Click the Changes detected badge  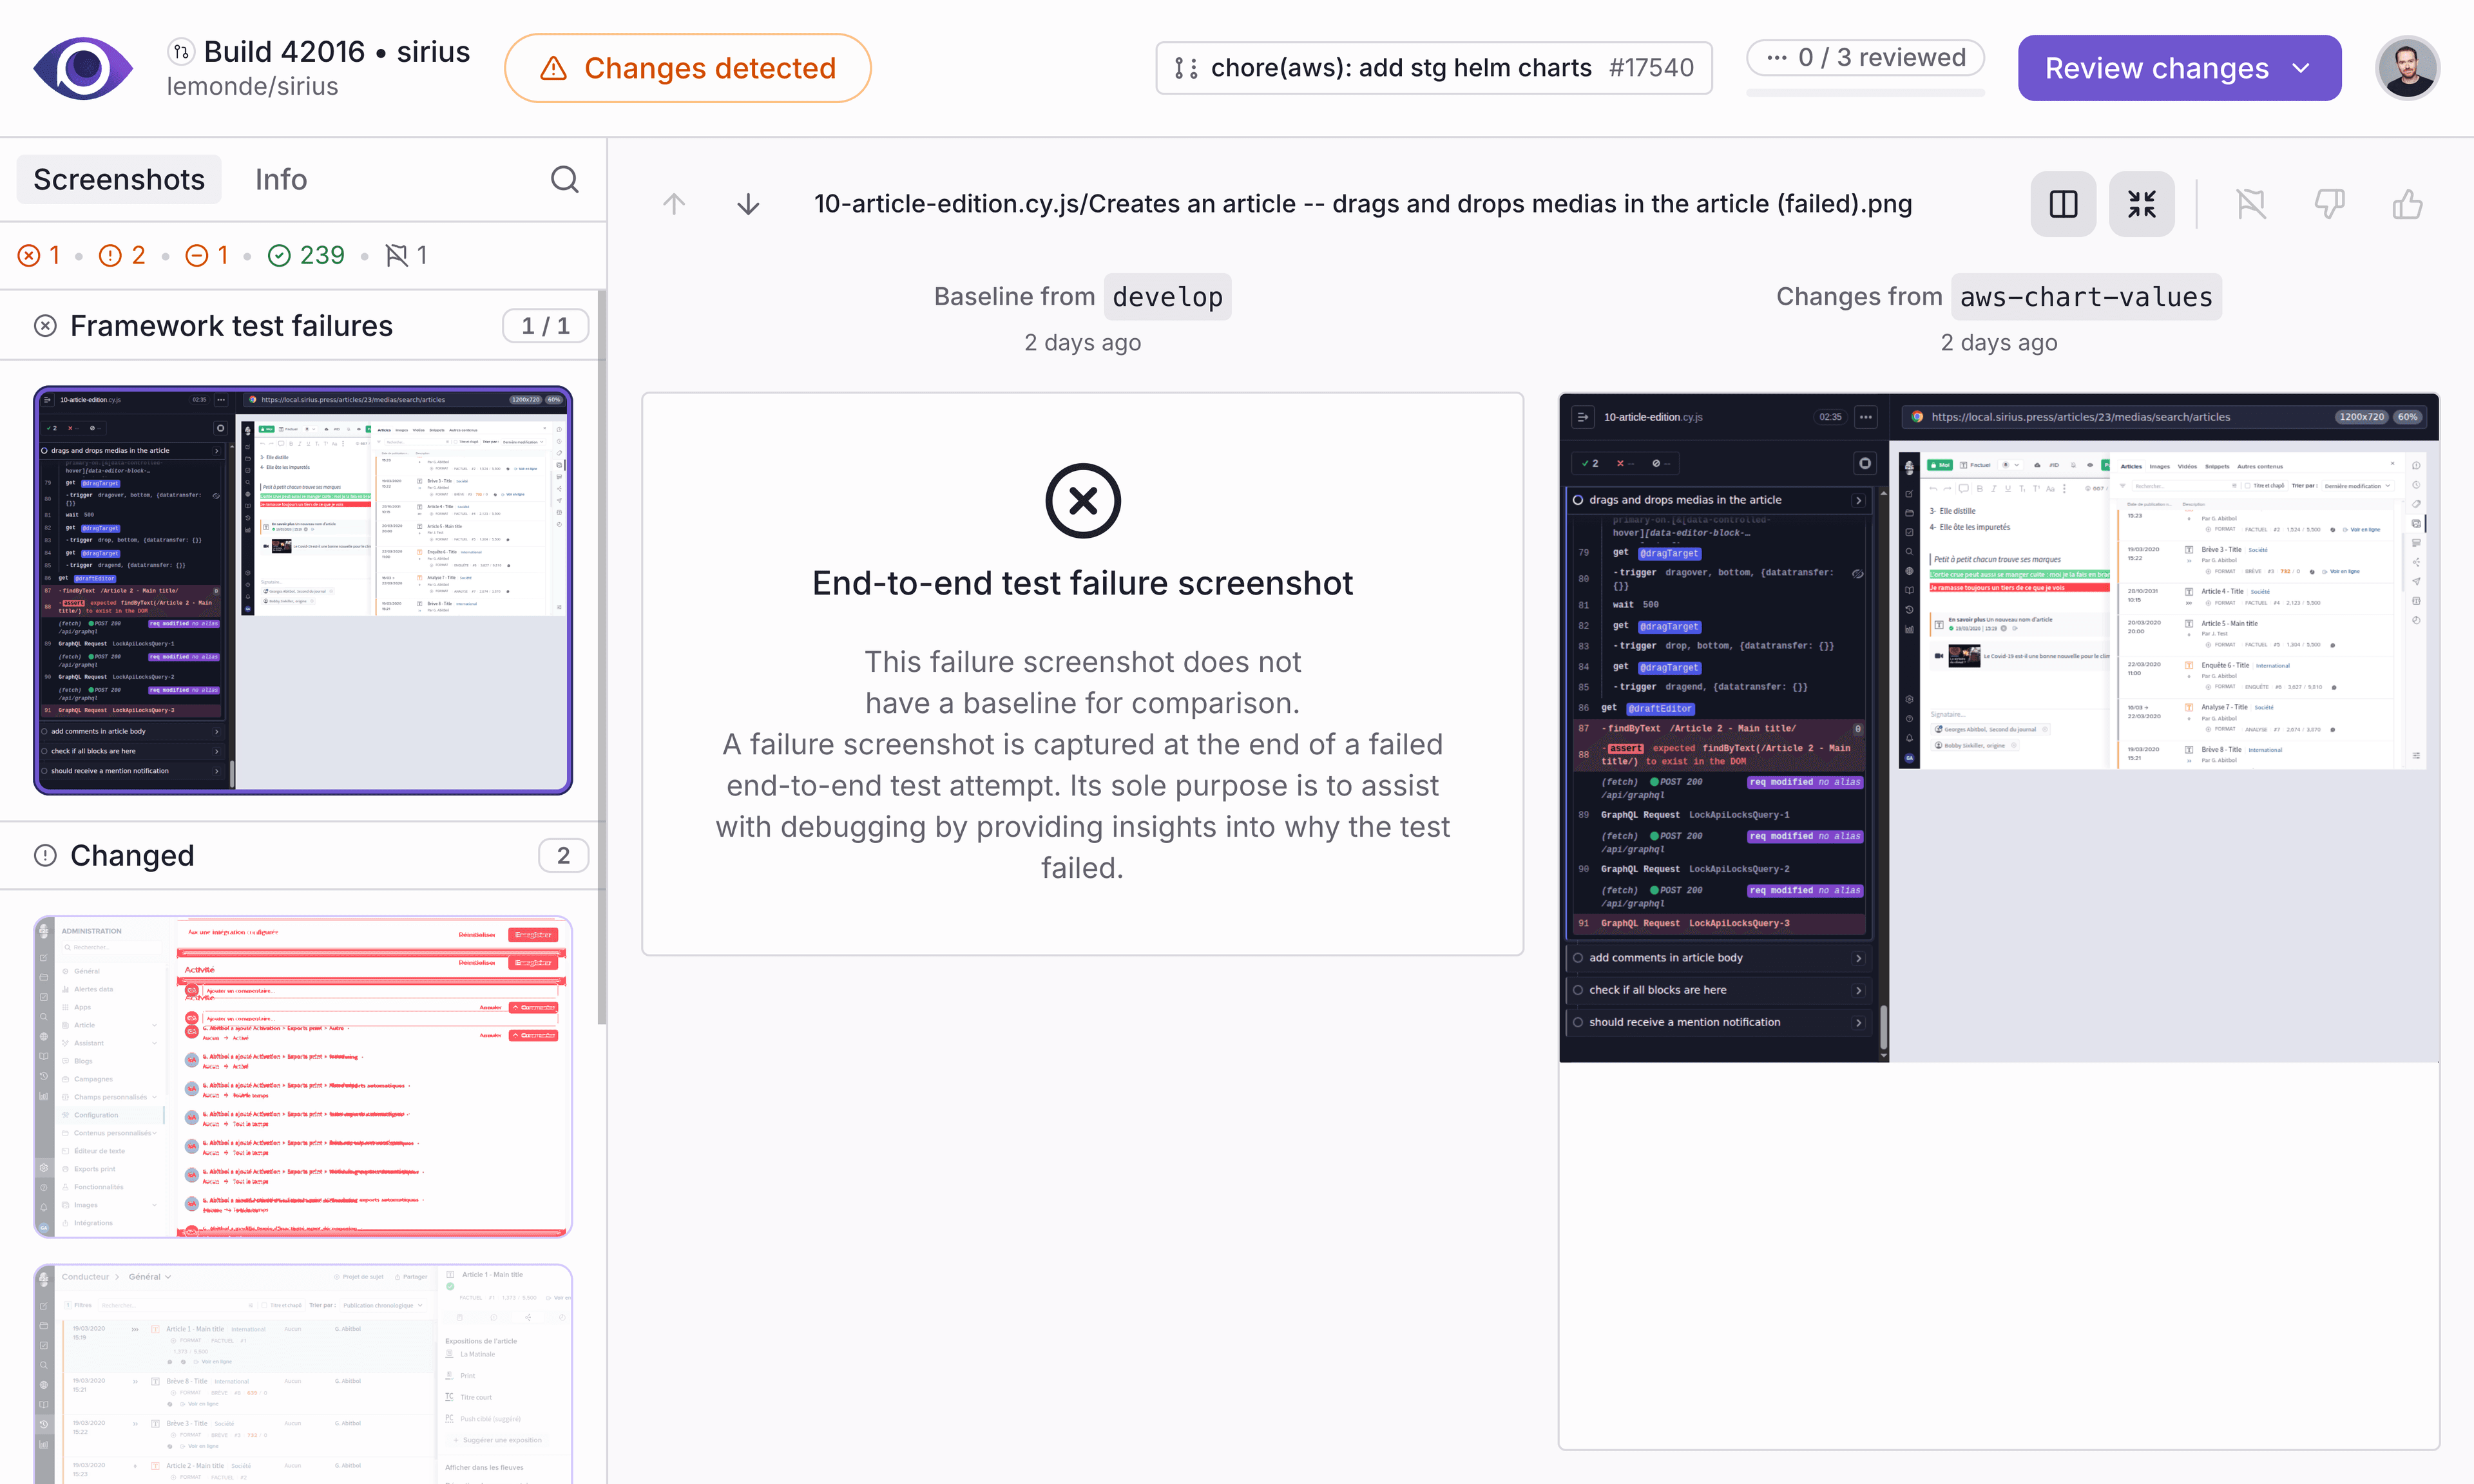(687, 67)
